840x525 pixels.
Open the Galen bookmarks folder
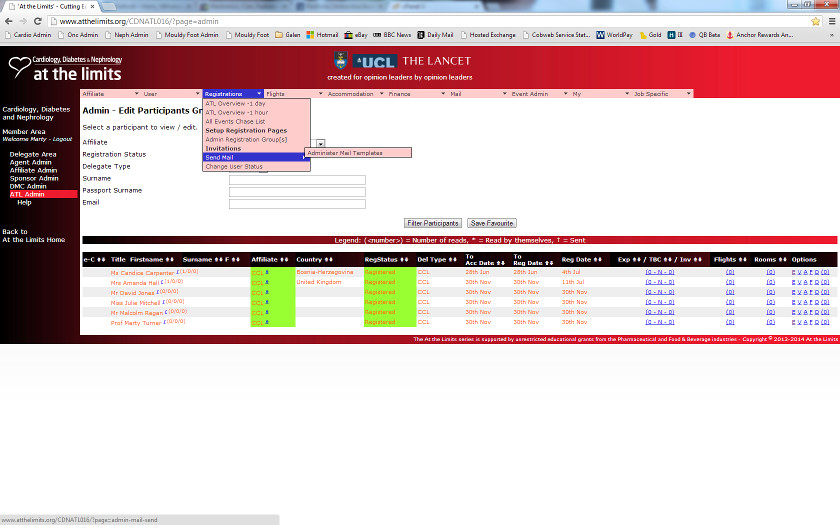(288, 35)
